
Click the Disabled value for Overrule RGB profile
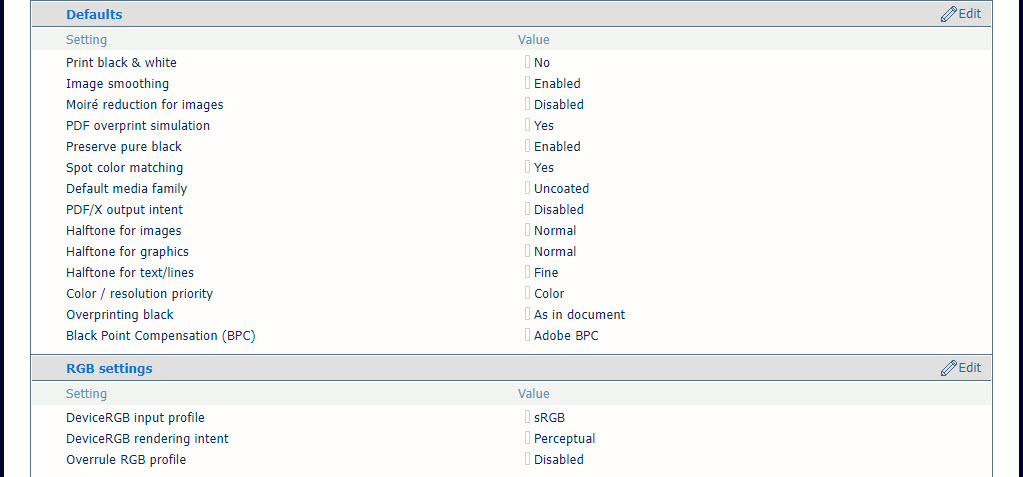(558, 460)
